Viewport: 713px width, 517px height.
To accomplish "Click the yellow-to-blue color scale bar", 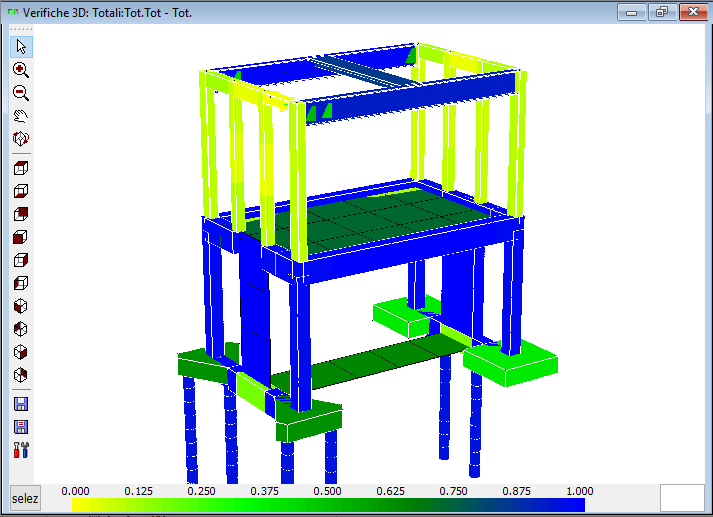I will [328, 505].
